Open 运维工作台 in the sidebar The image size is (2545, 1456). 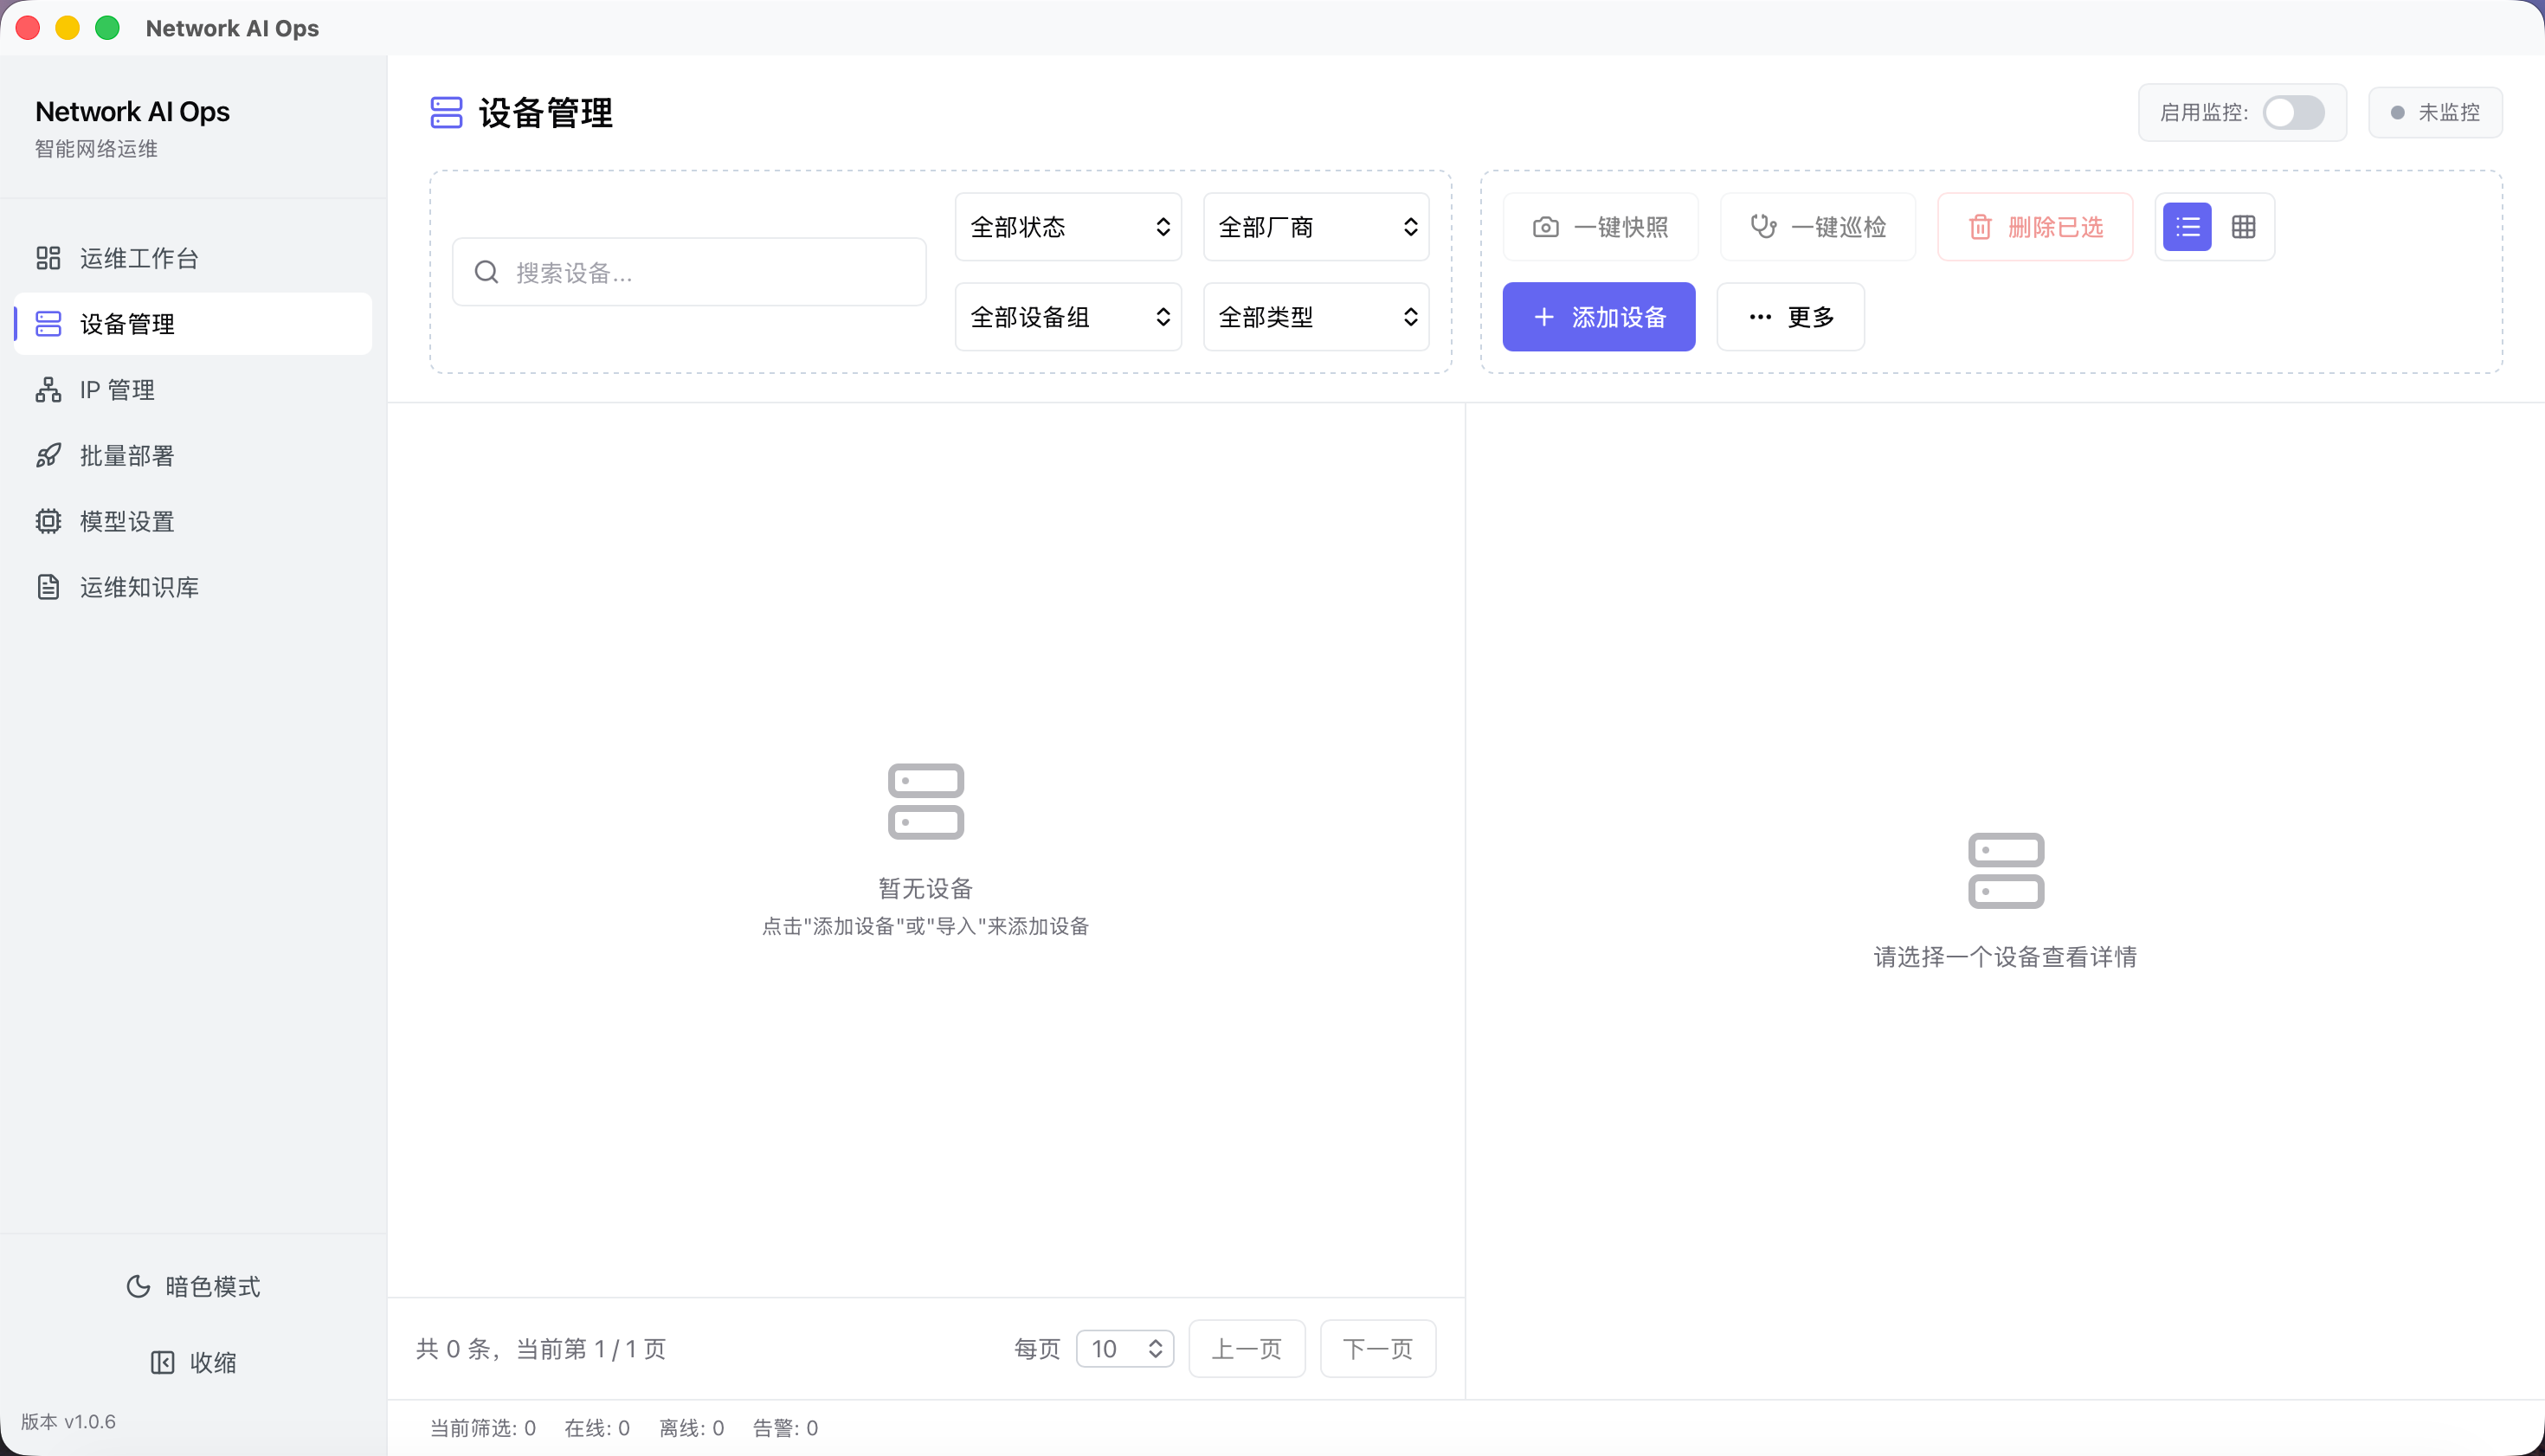coord(139,258)
